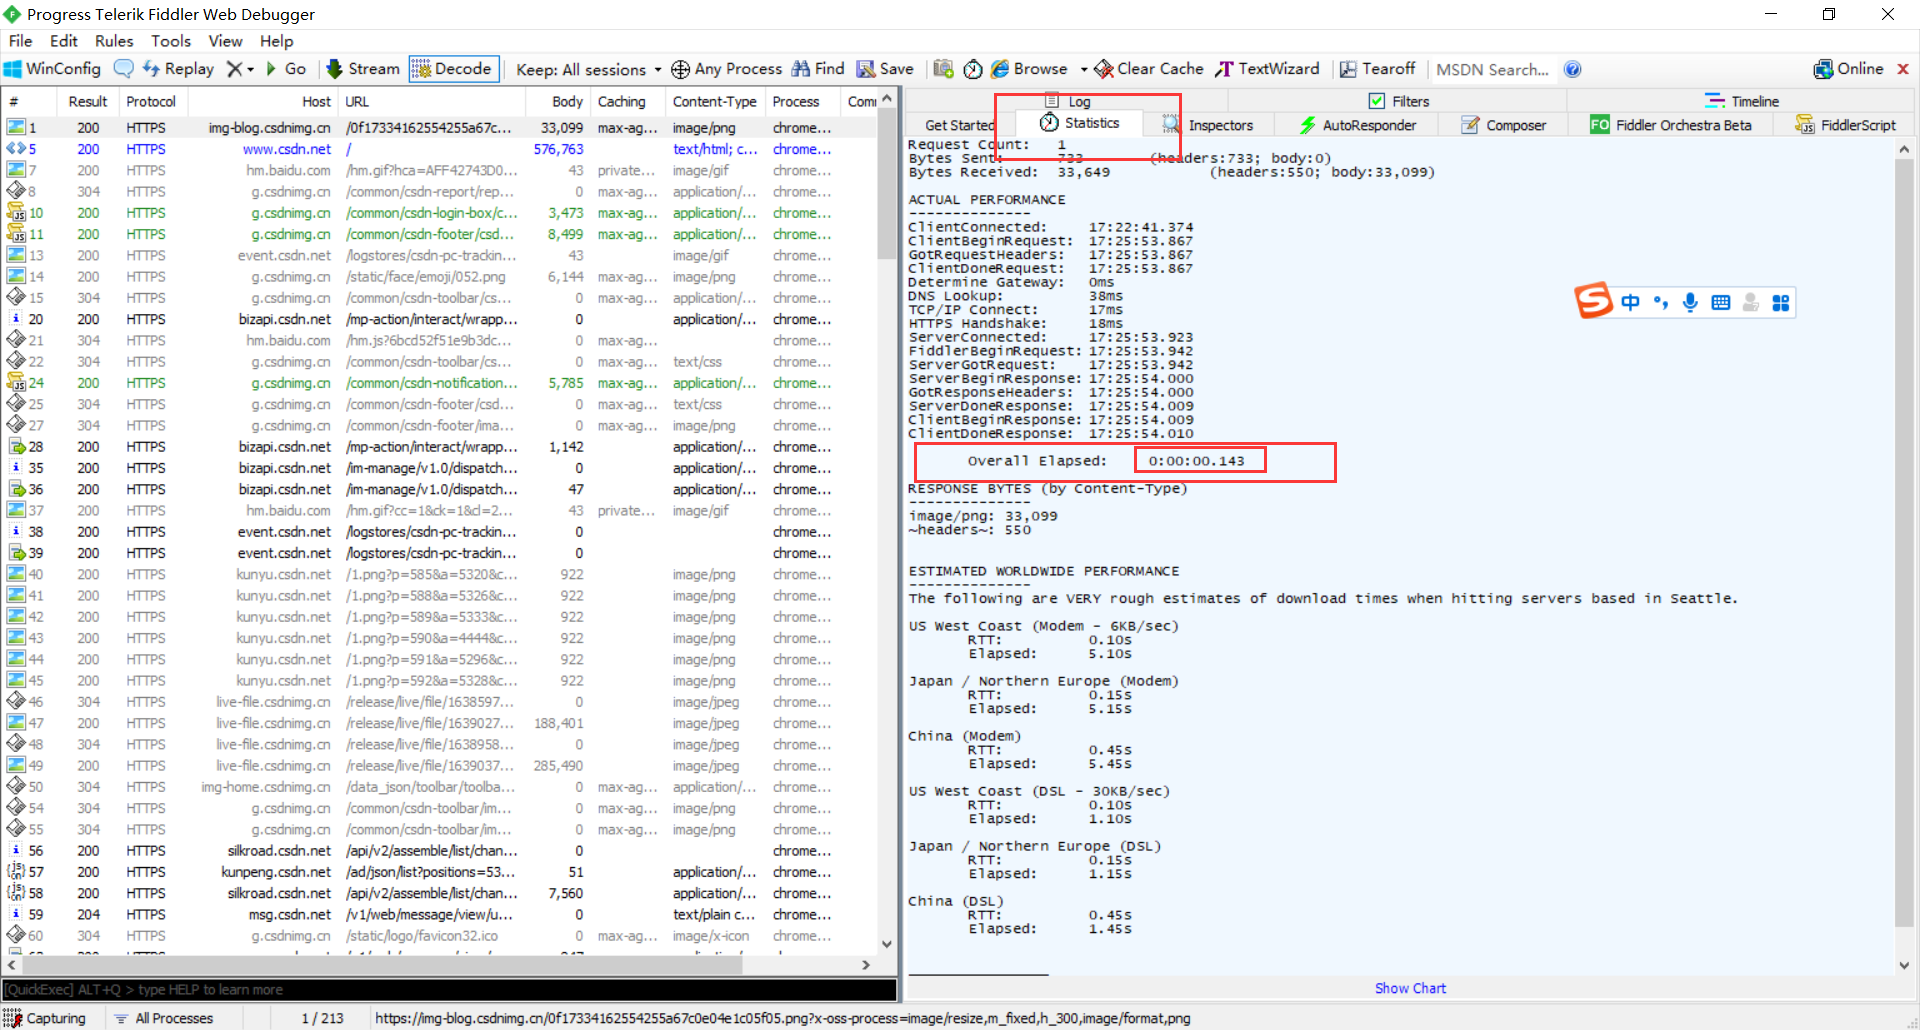Open the Edit menu
1920x1030 pixels.
coord(63,41)
